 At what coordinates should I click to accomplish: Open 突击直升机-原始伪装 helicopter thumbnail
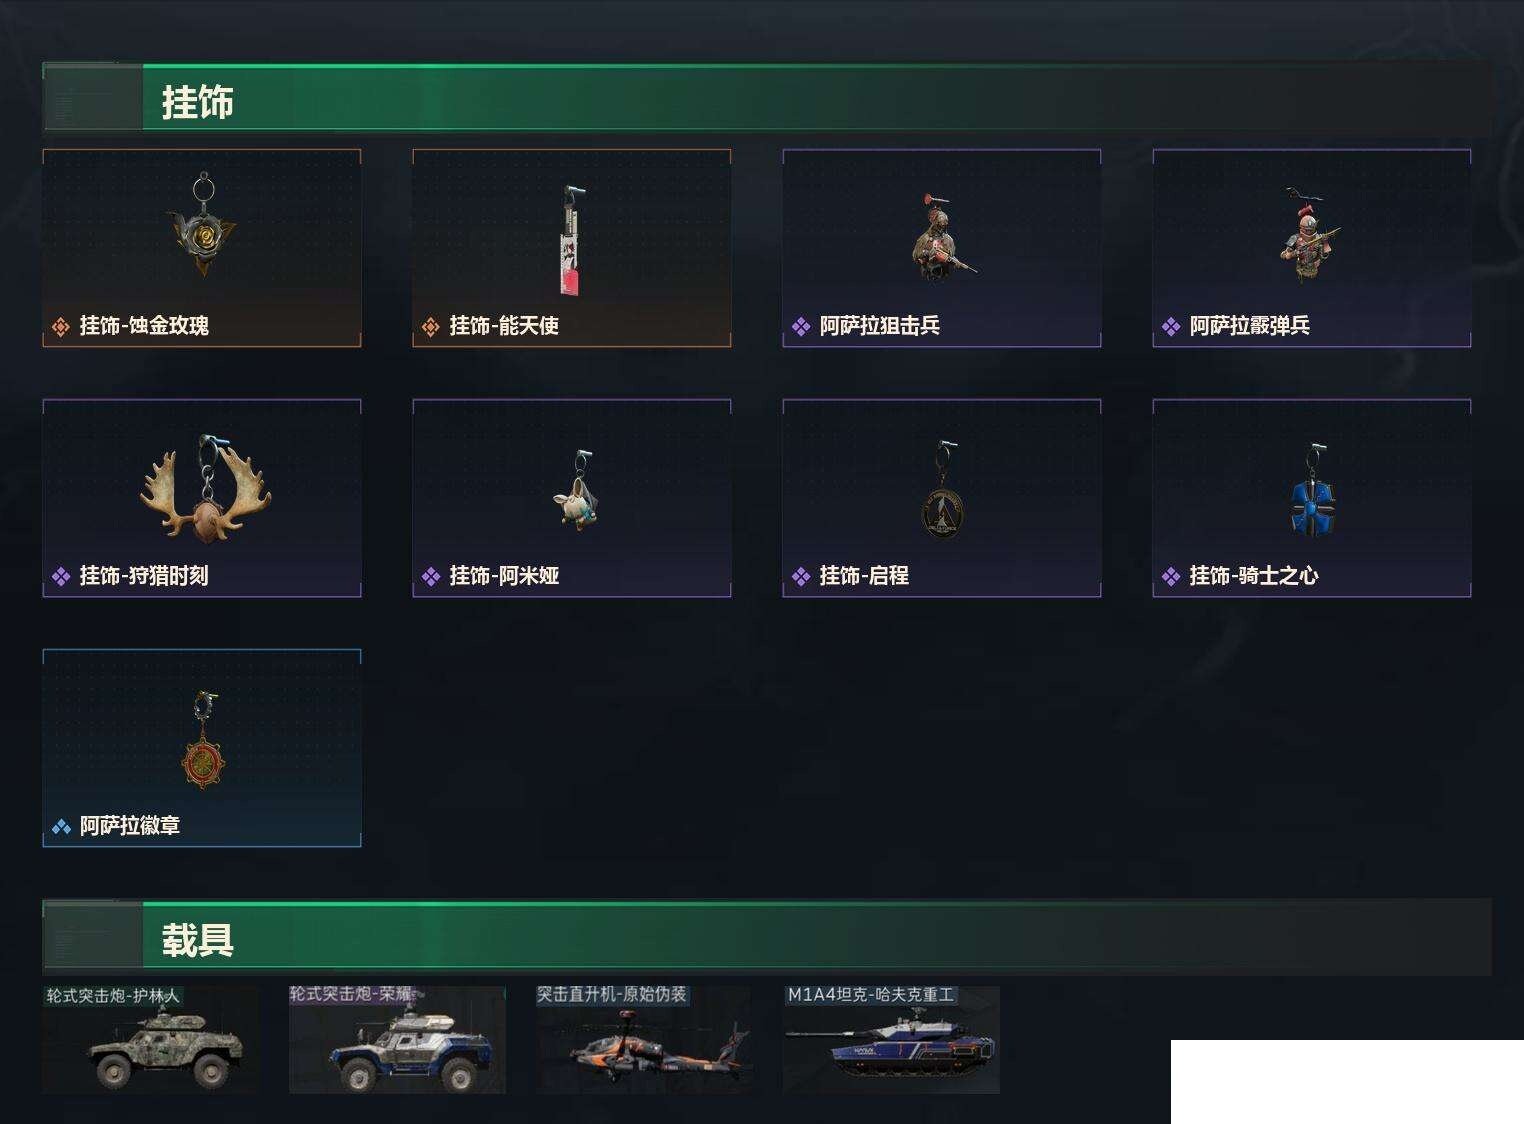pos(643,1039)
